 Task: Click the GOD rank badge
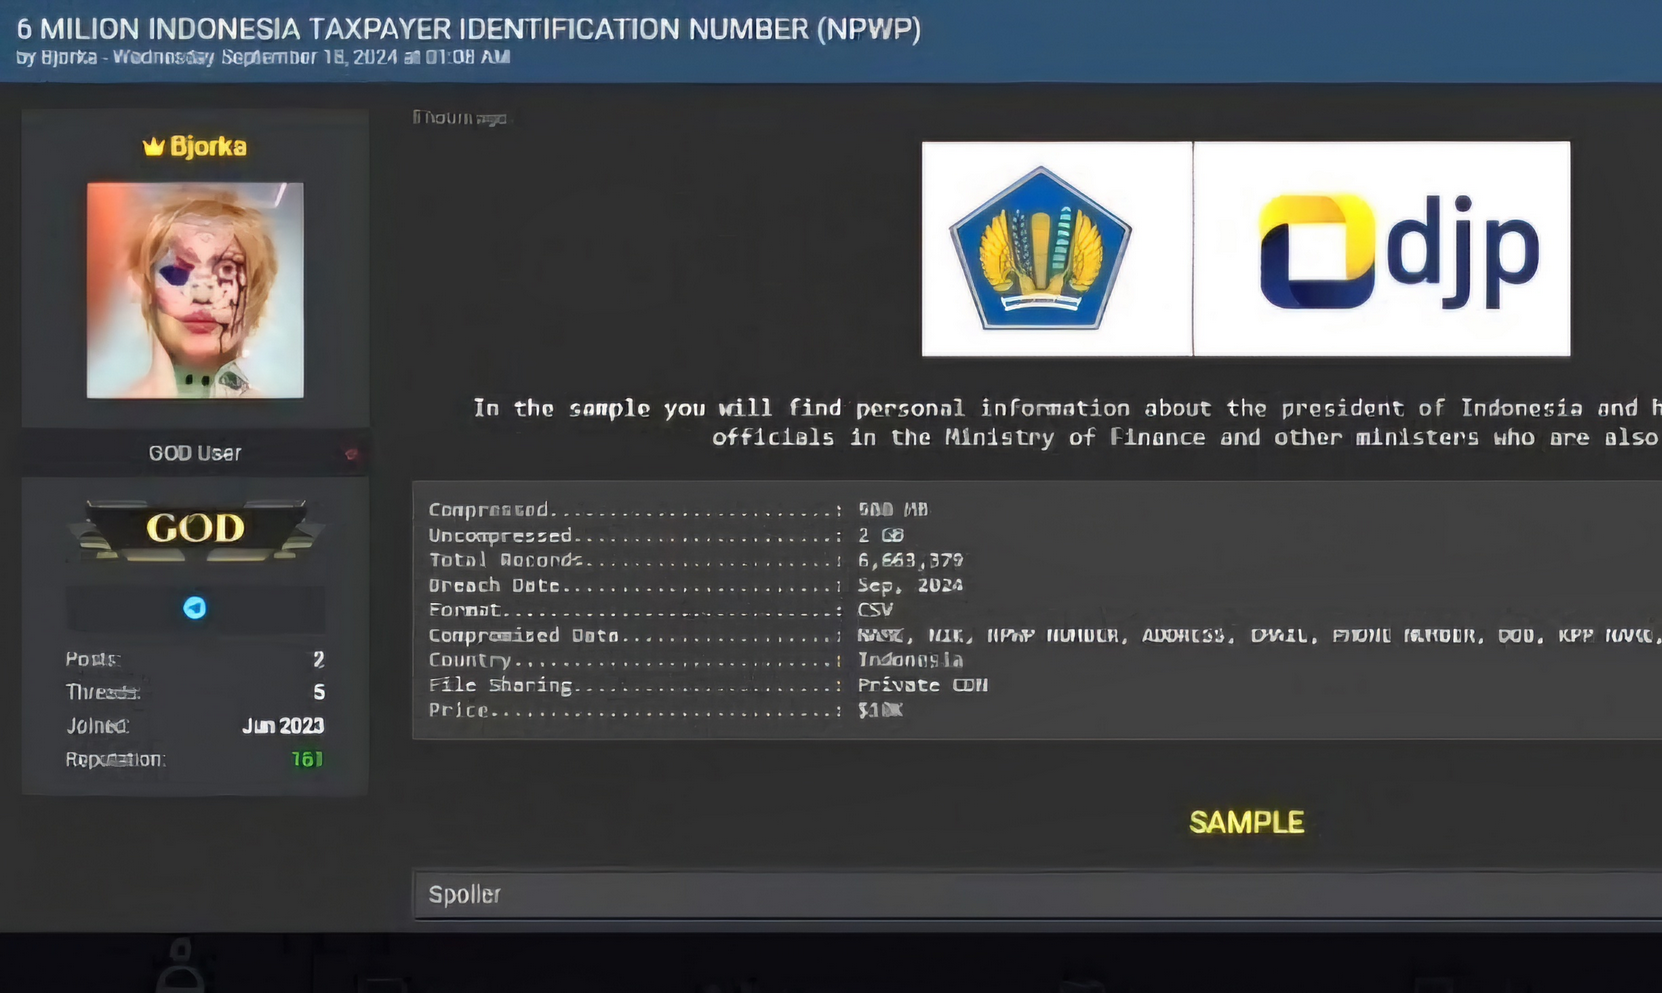pyautogui.click(x=195, y=528)
